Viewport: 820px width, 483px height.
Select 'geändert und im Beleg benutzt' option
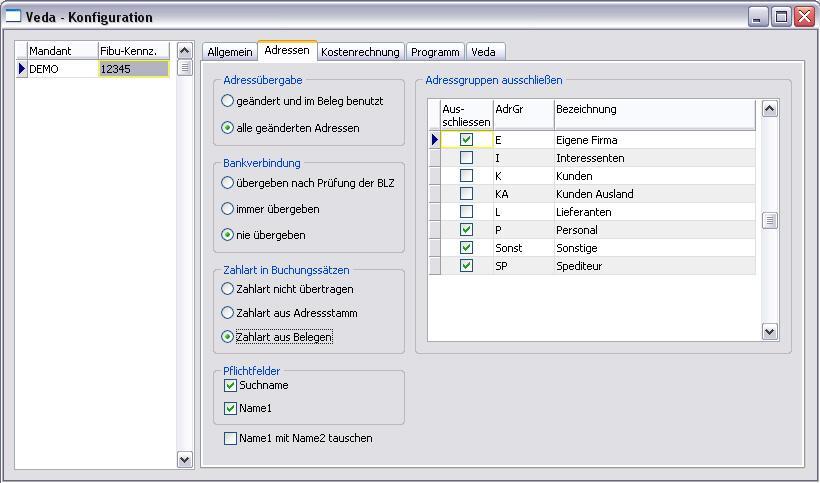pyautogui.click(x=228, y=101)
